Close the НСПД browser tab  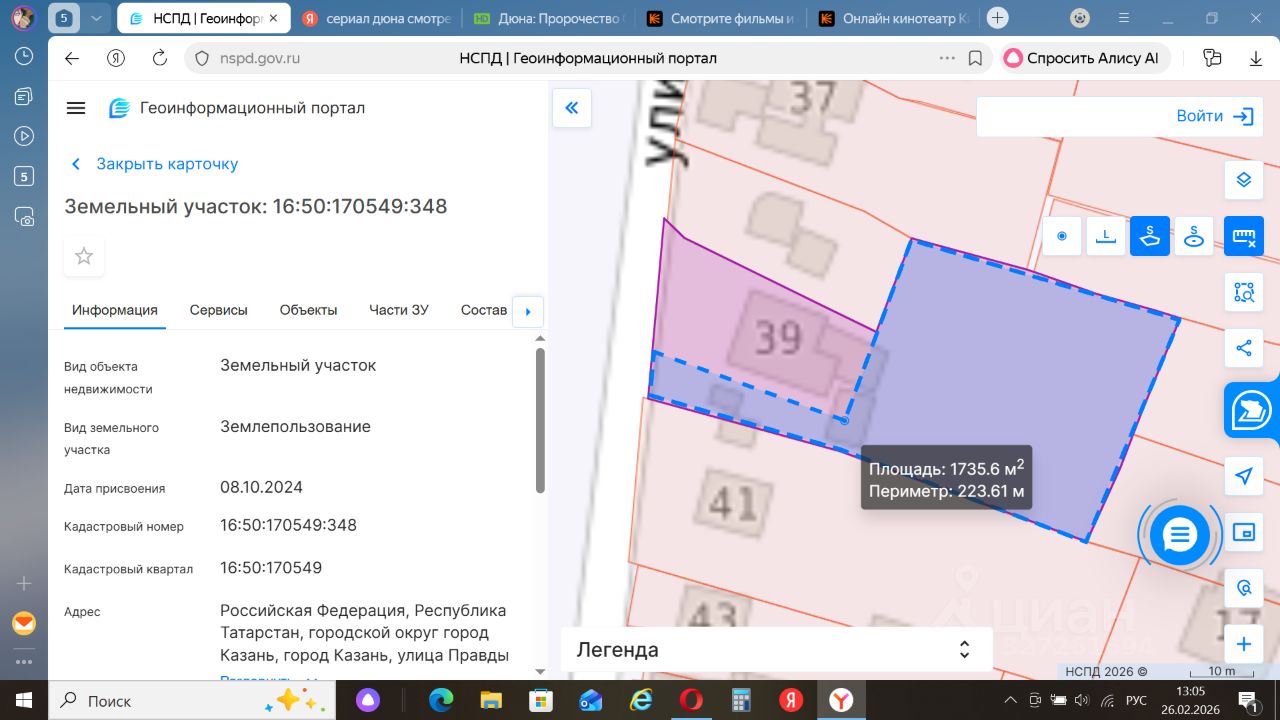coord(275,18)
